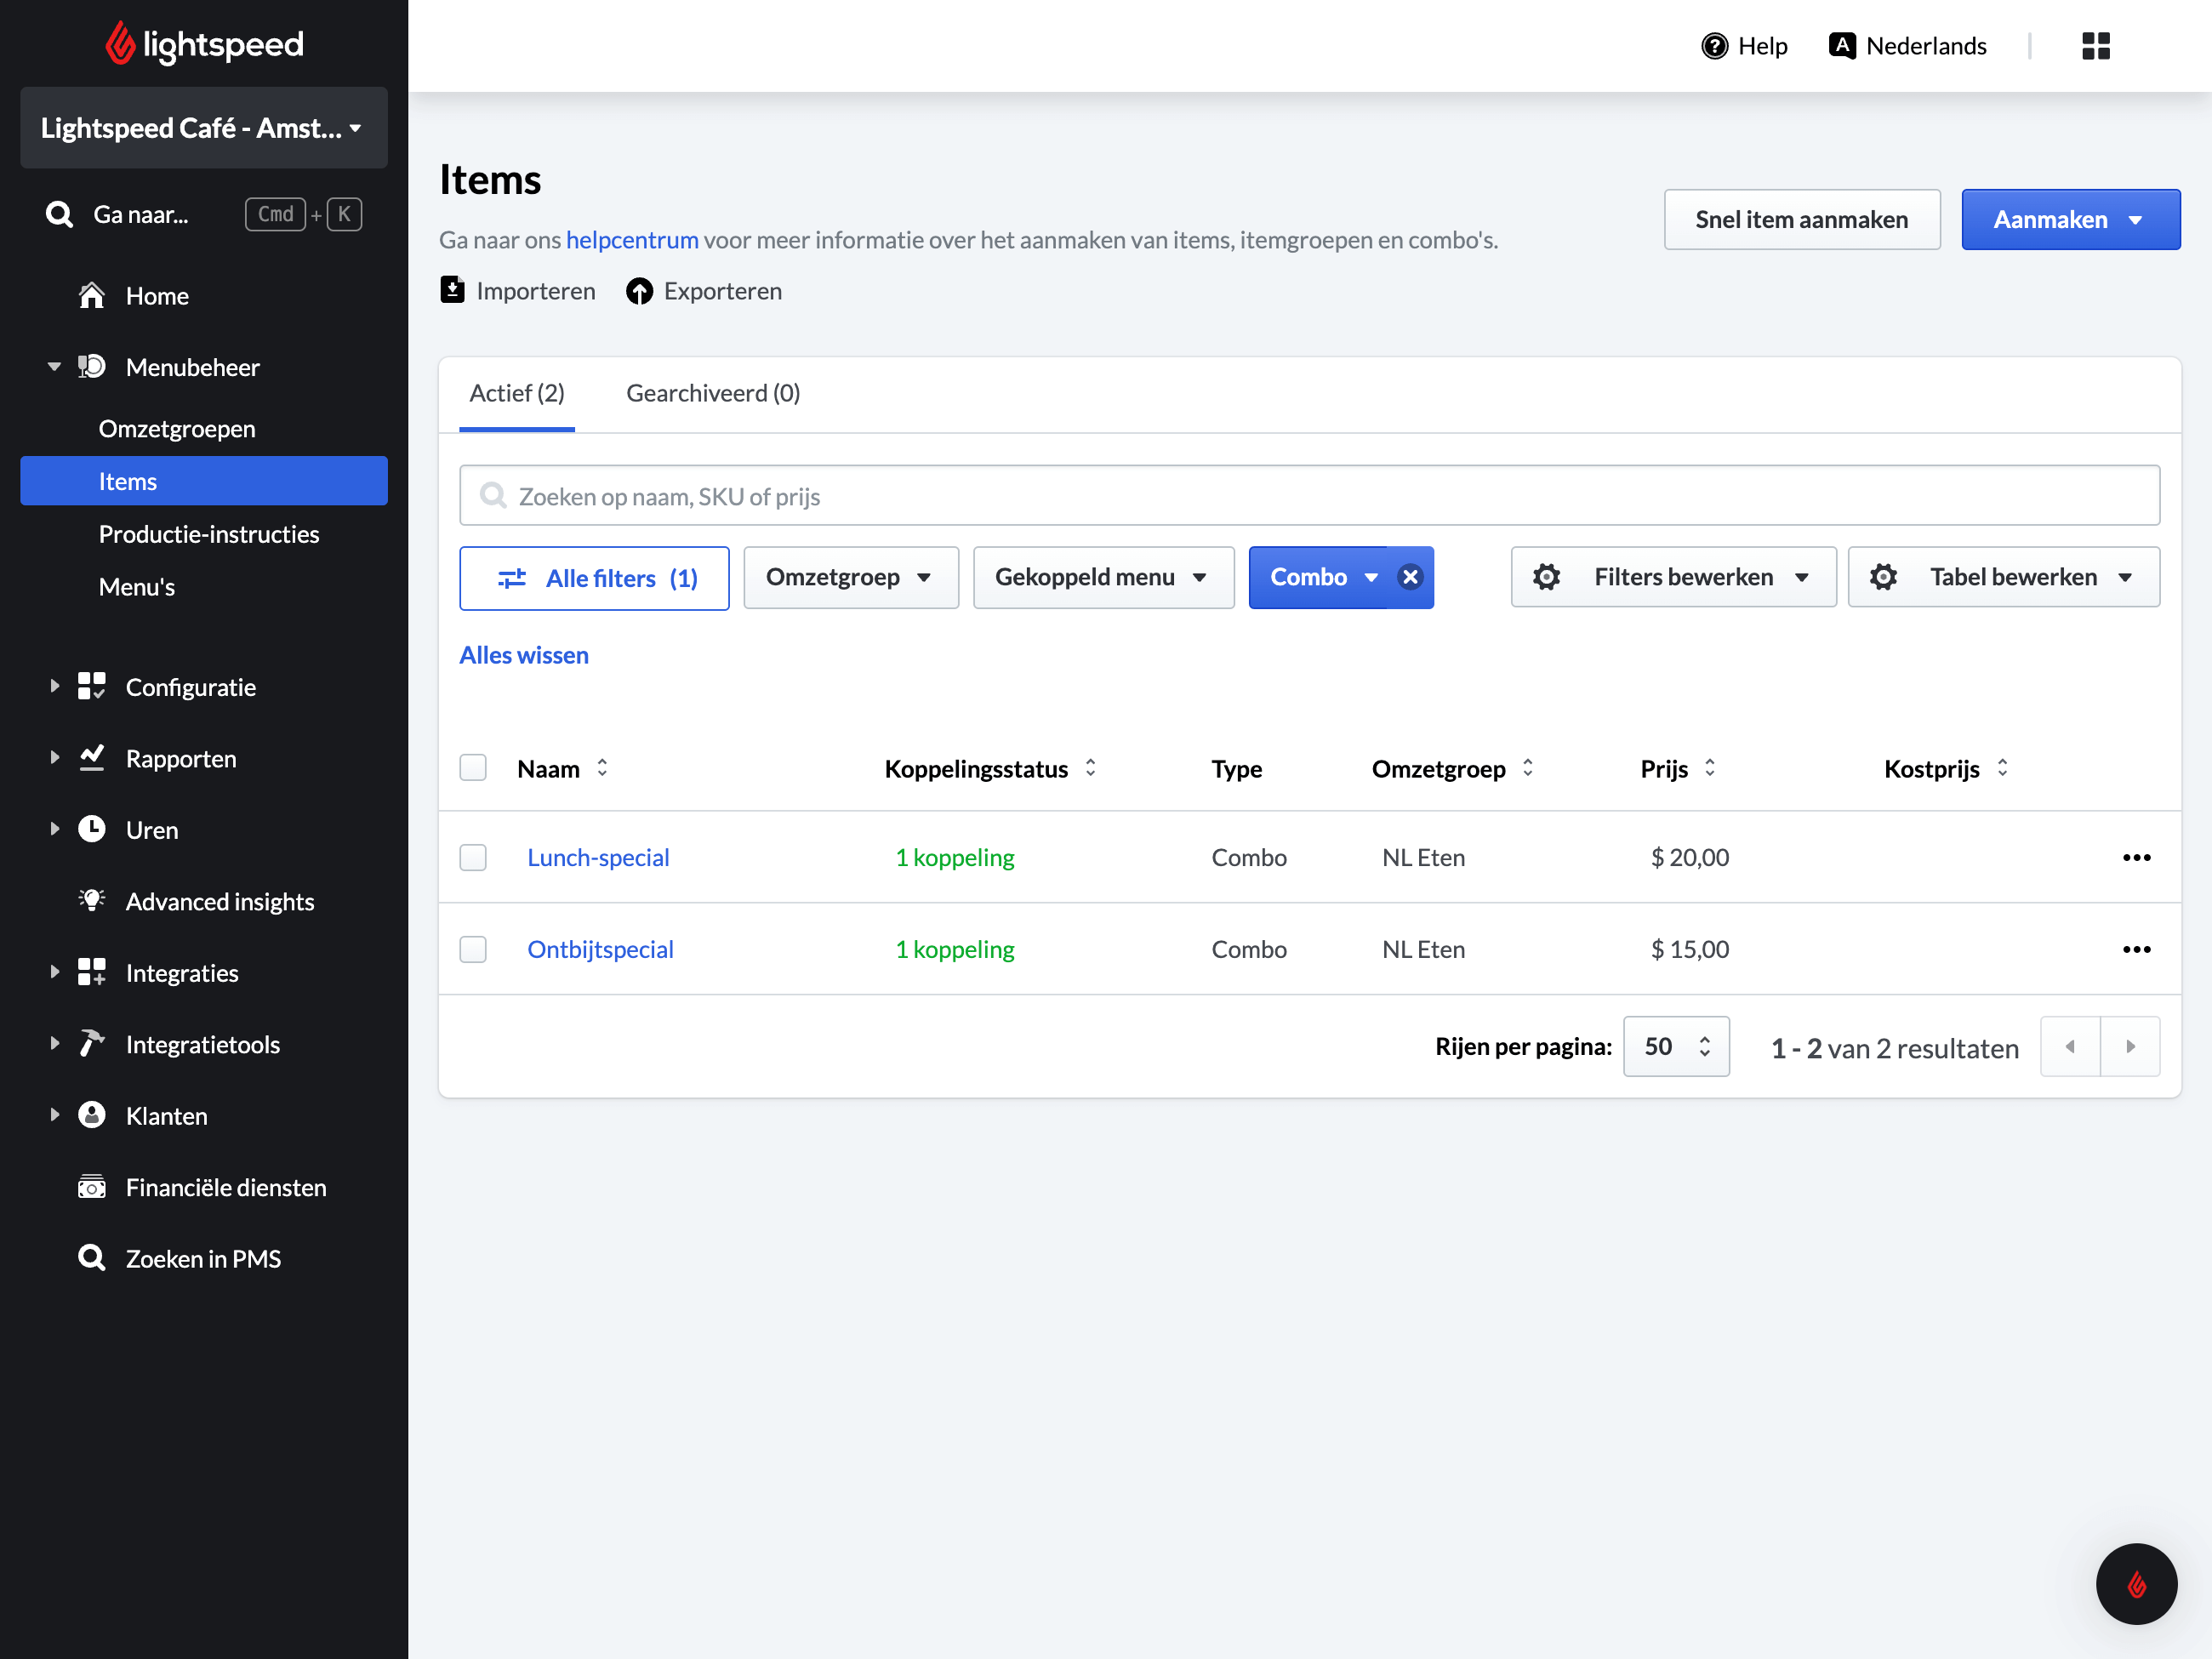
Task: Click 1 koppeling for Ontbijtspecial
Action: (955, 949)
